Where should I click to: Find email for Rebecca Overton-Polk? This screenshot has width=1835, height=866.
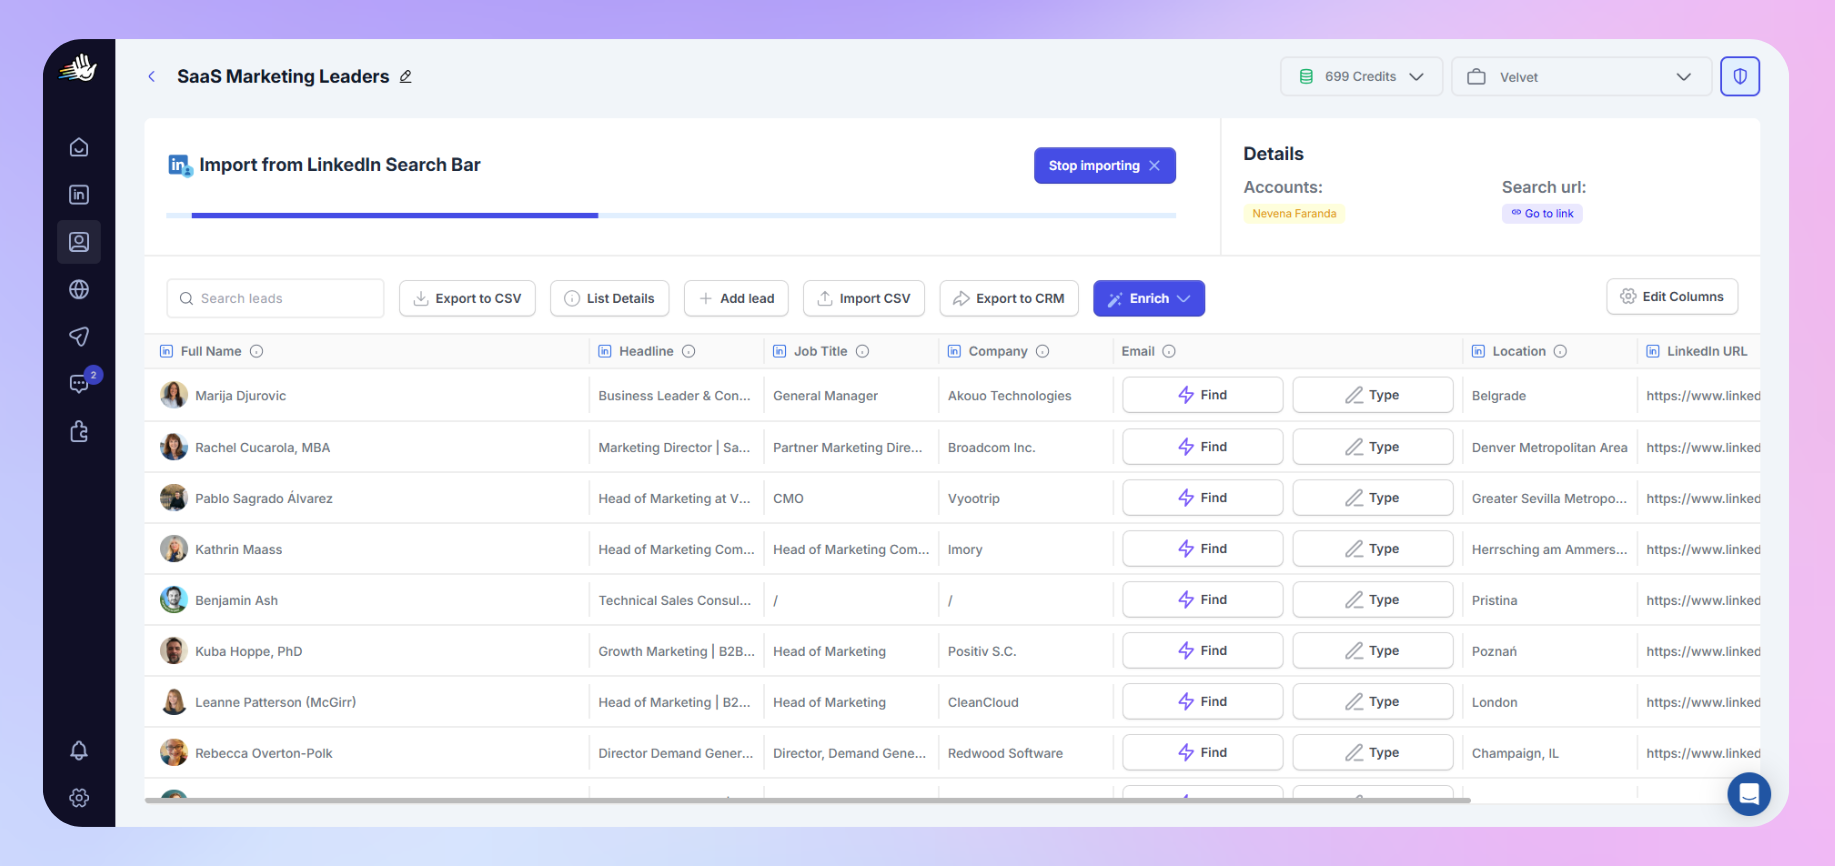click(1203, 753)
